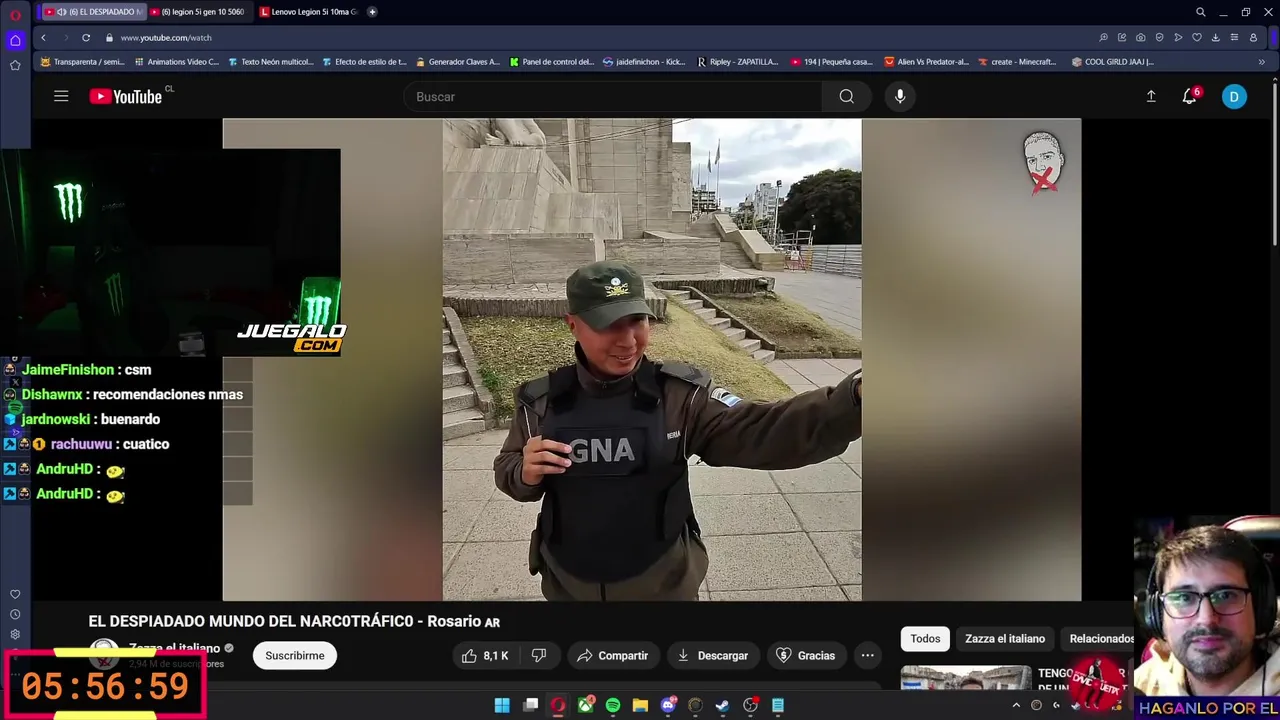The width and height of the screenshot is (1280, 720).
Task: Open the Opera GX corner home icon
Action: coord(15,40)
